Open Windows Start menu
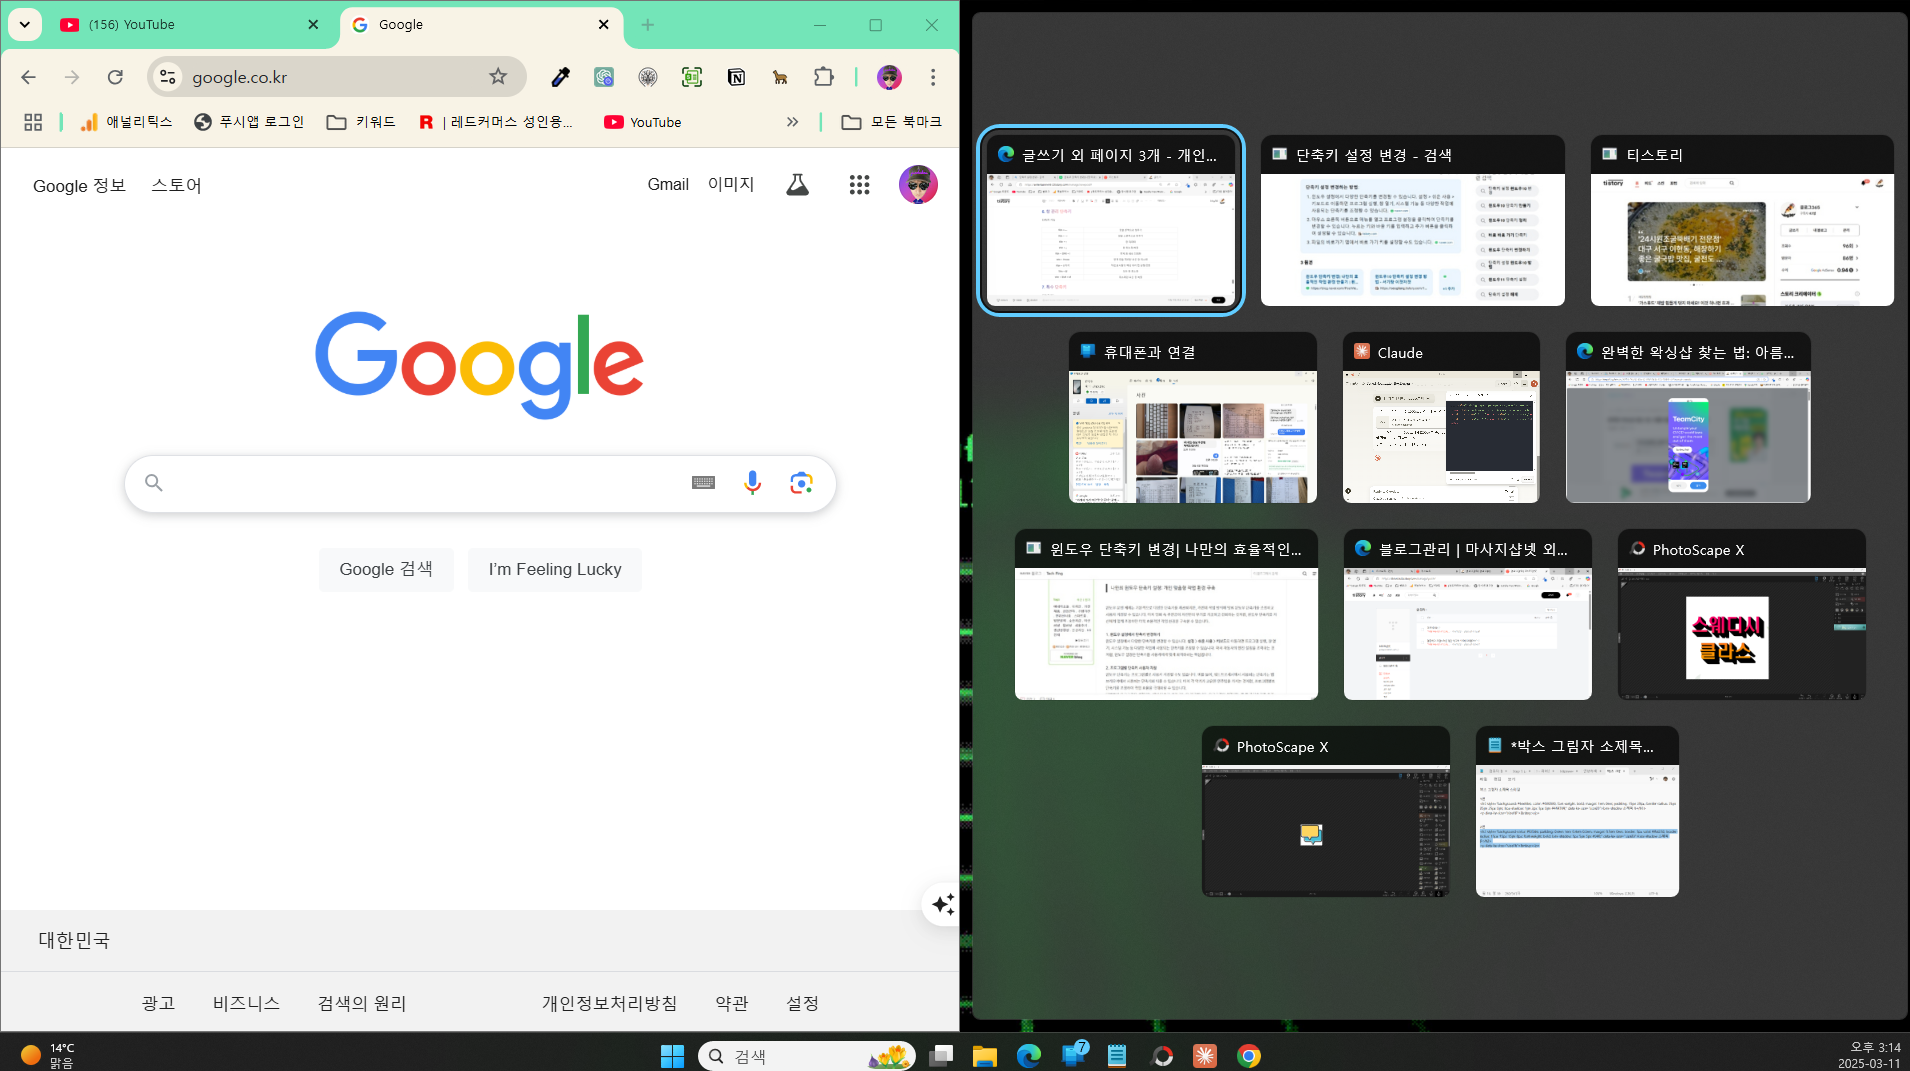The image size is (1910, 1071). click(x=672, y=1056)
